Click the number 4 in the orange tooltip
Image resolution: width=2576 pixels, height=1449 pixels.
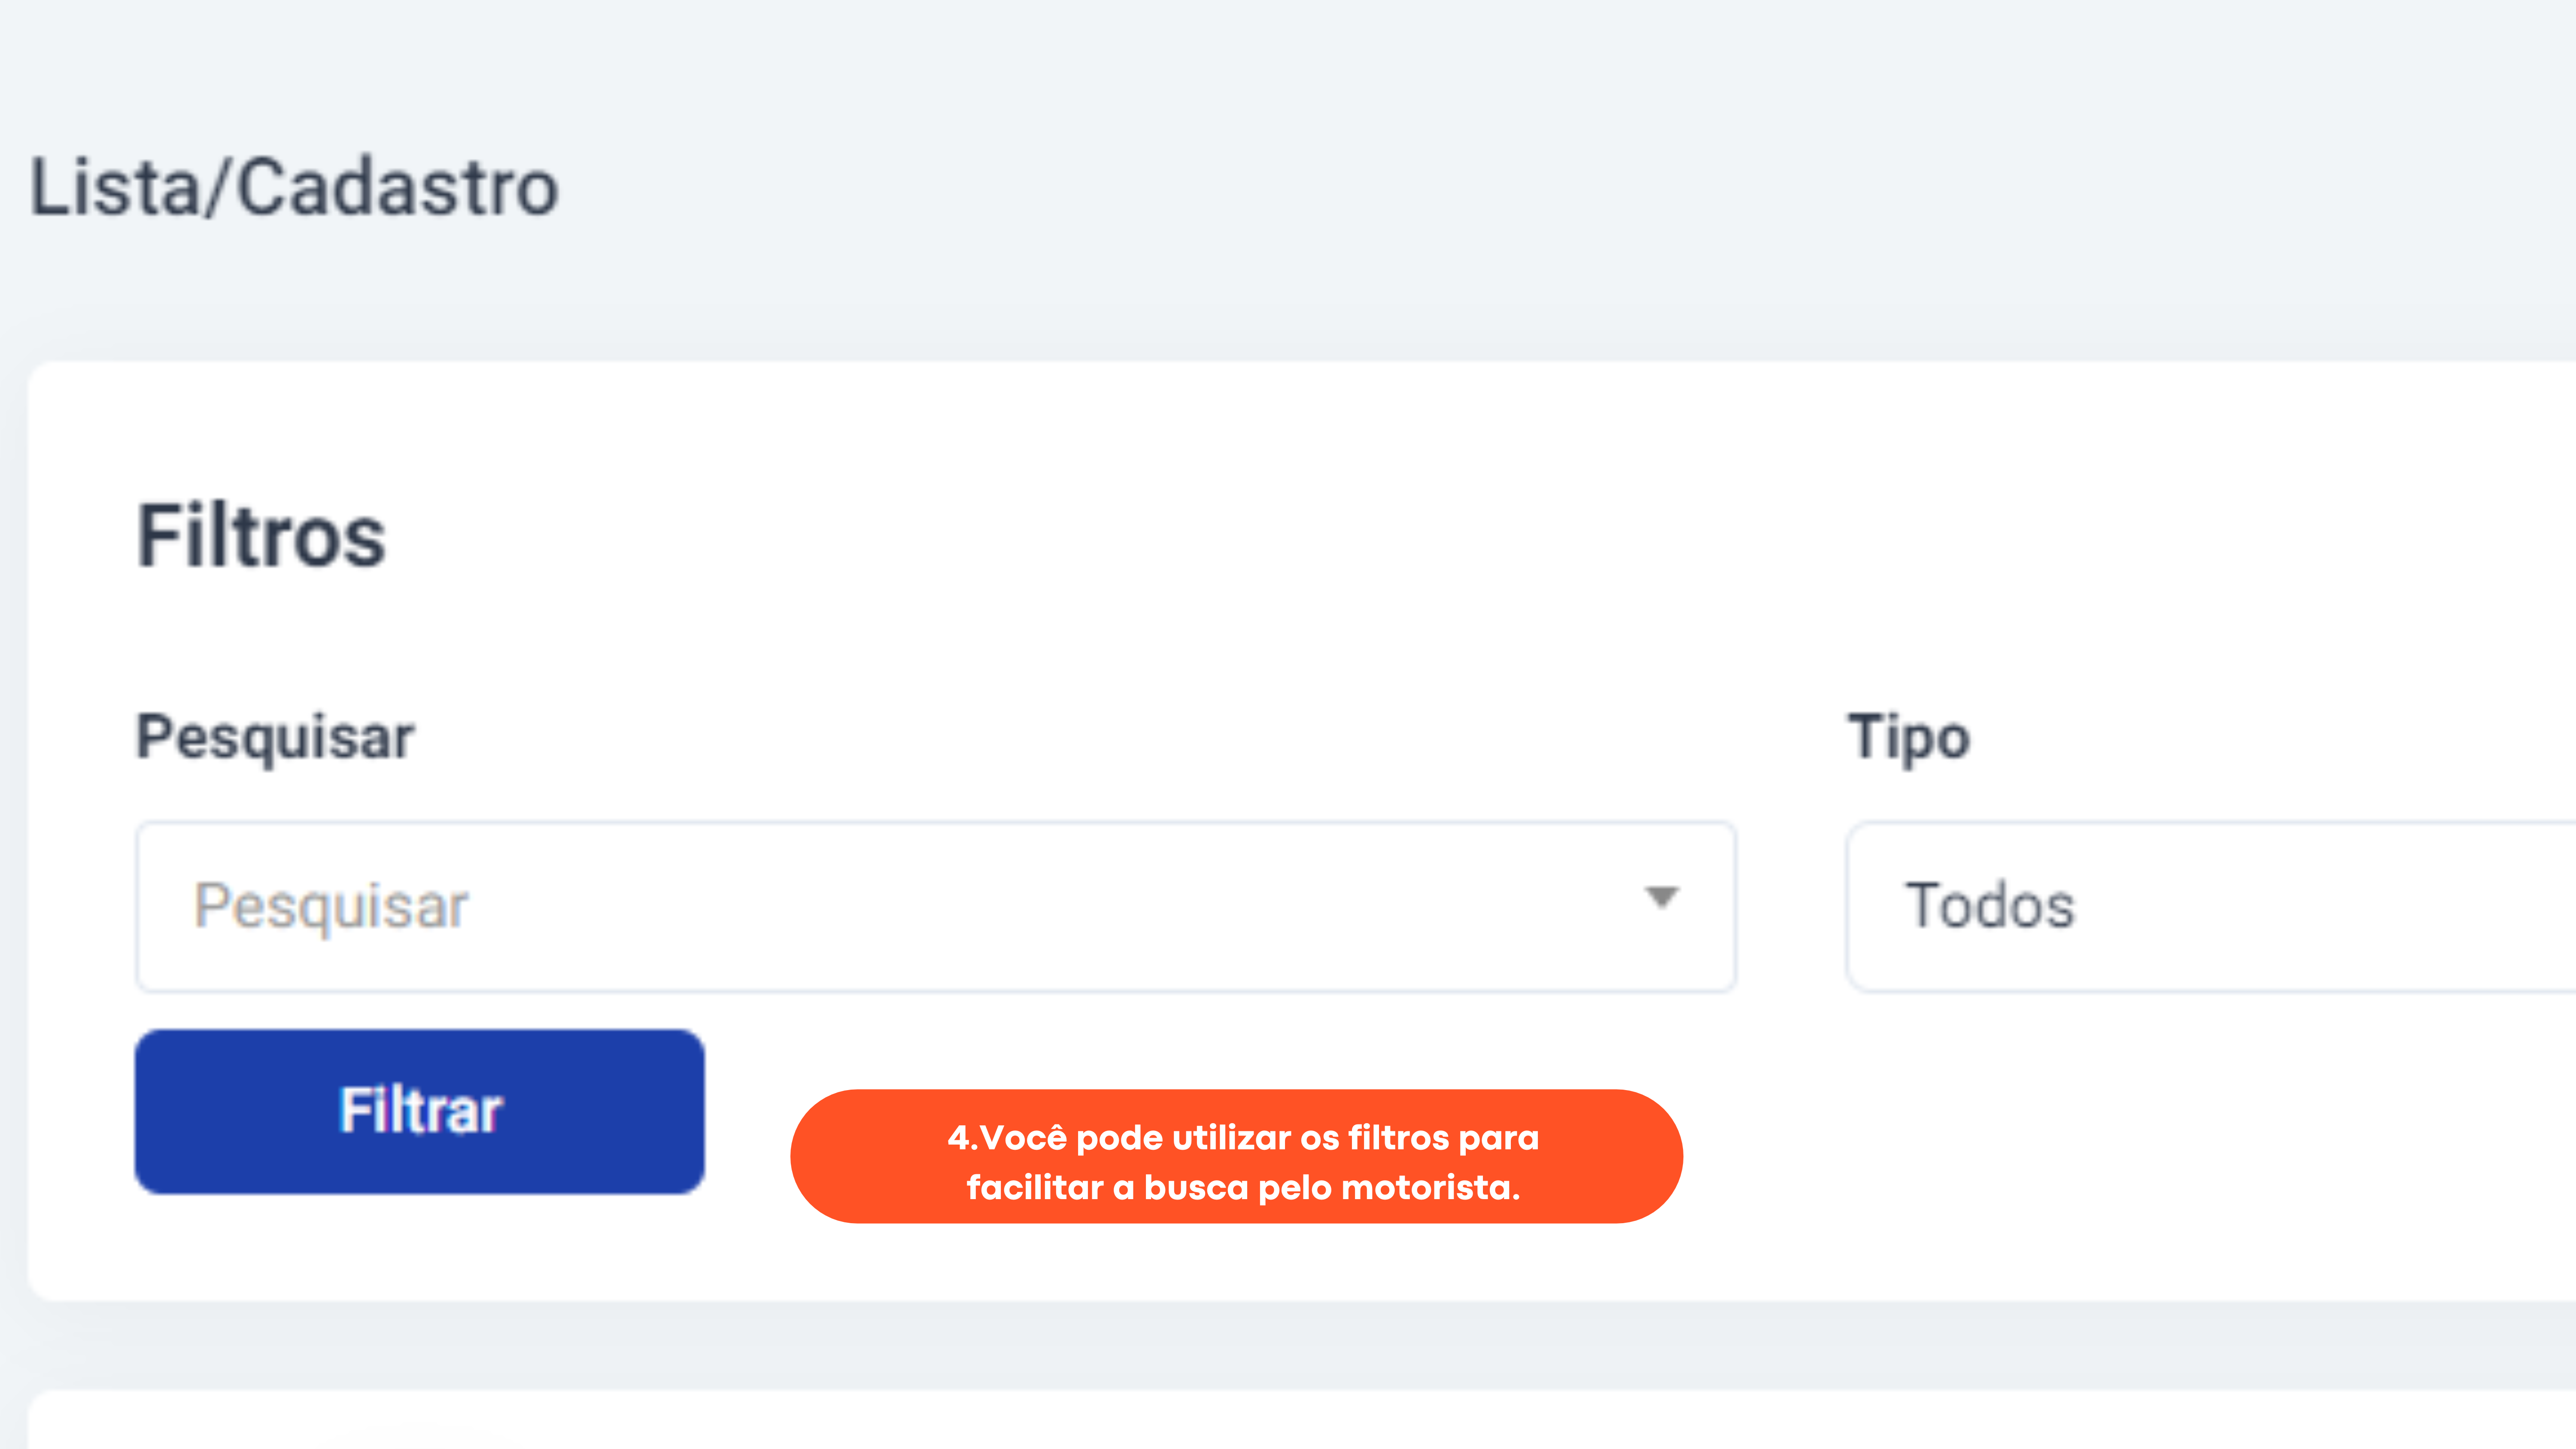coord(958,1138)
